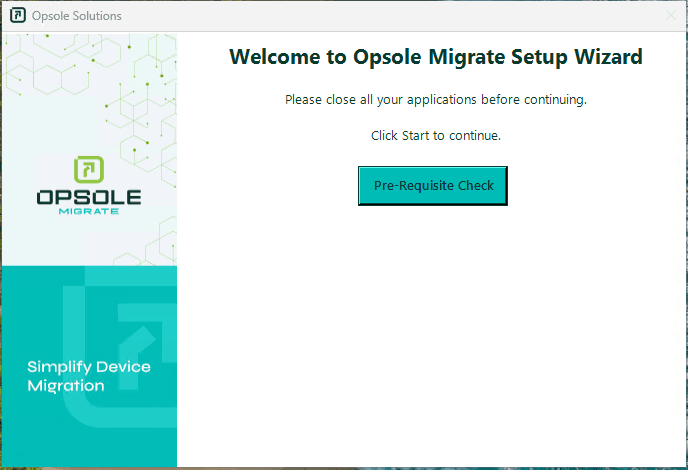The height and width of the screenshot is (470, 688).
Task: Click the Simplify Device Migration tagline
Action: [x=89, y=376]
